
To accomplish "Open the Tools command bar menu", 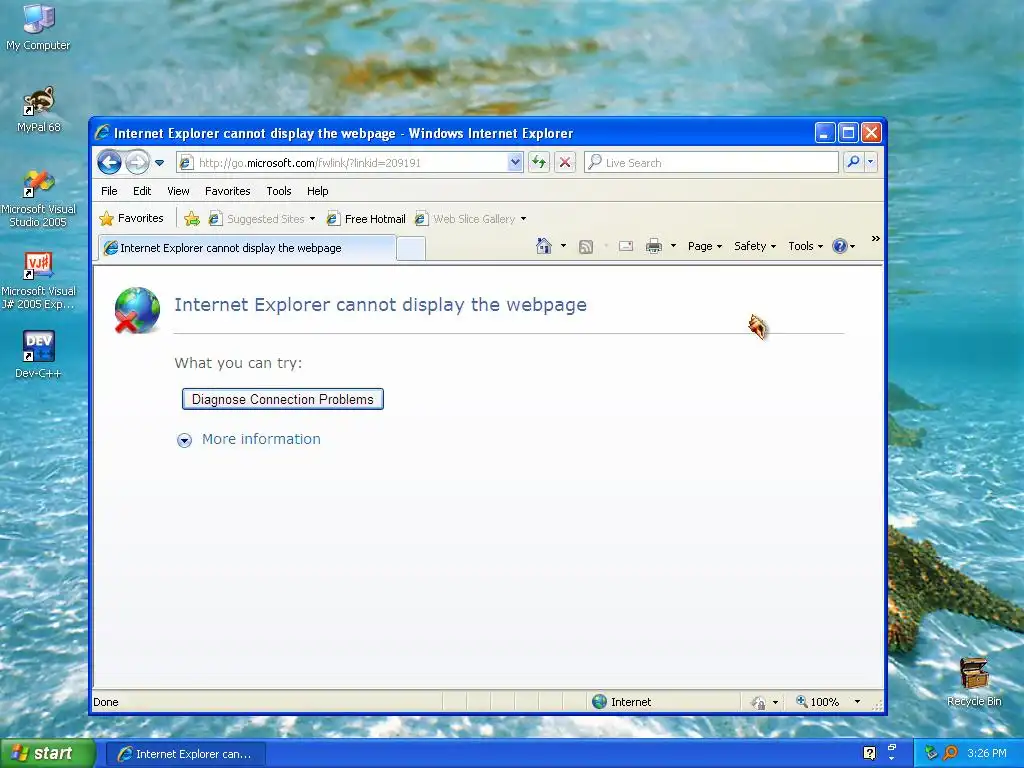I will point(805,246).
